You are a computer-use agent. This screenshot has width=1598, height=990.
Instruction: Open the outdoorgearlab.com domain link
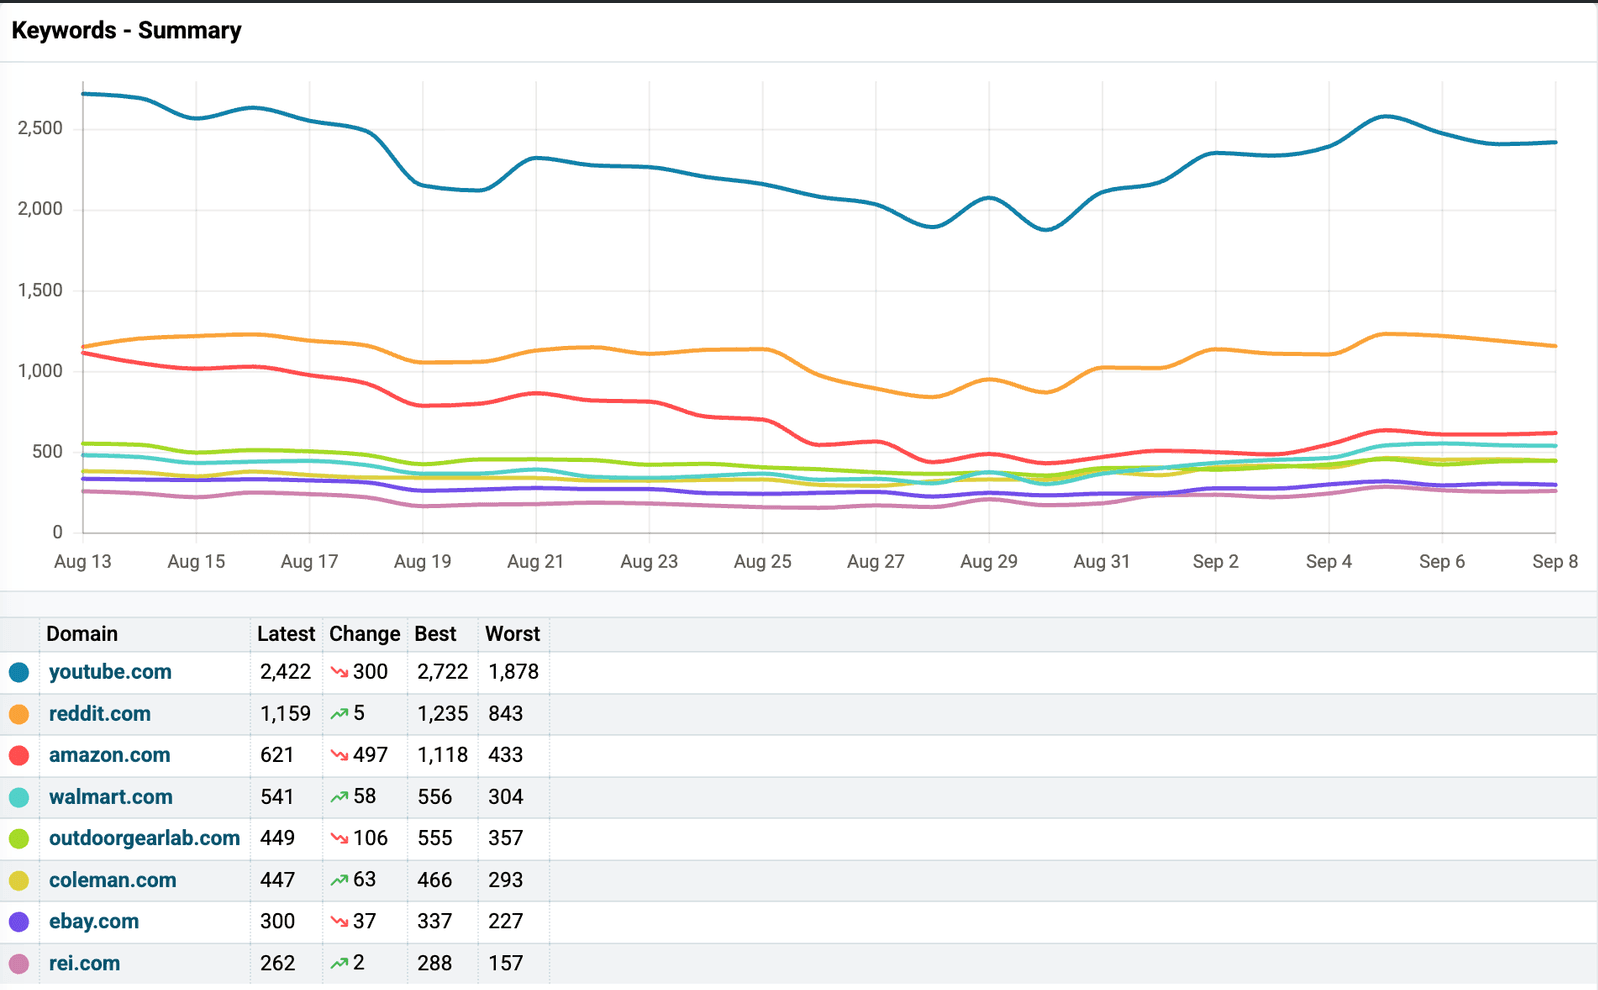144,838
